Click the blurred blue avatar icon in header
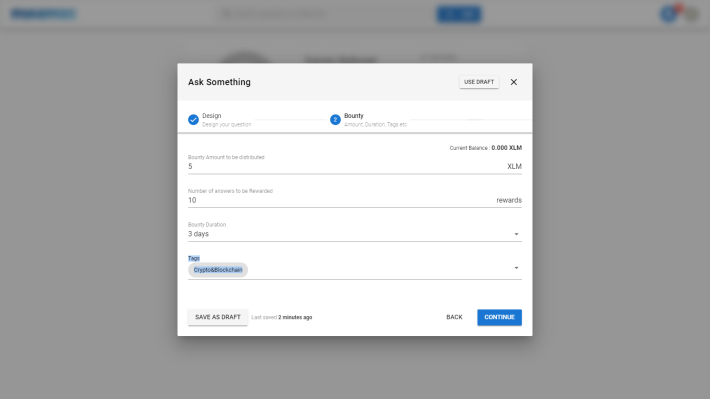This screenshot has height=399, width=710. pyautogui.click(x=668, y=14)
